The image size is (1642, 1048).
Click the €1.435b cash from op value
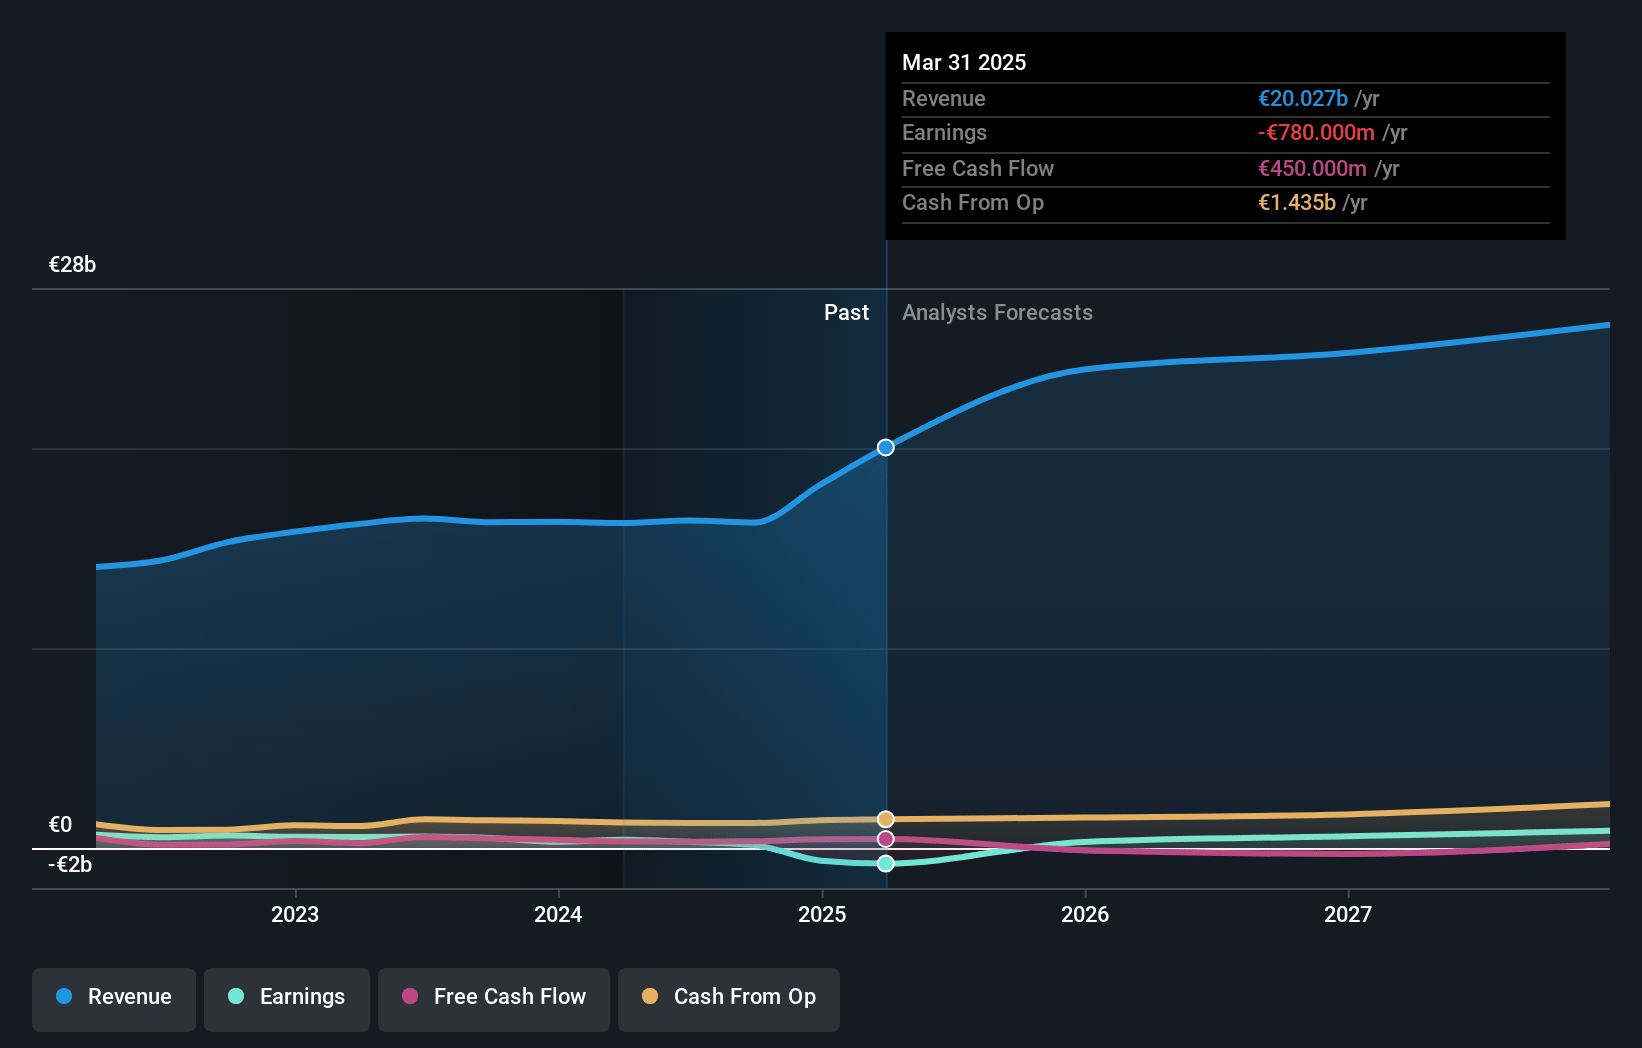point(1297,203)
